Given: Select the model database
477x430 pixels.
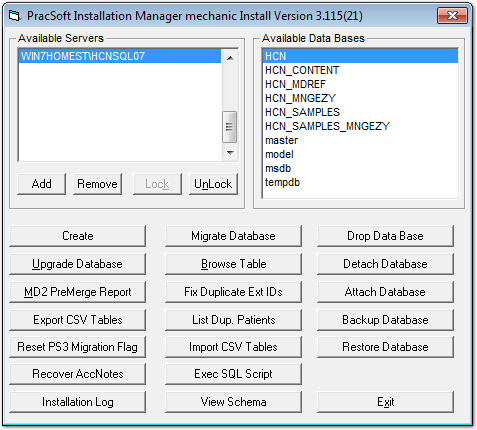Looking at the screenshot, I should (x=360, y=154).
